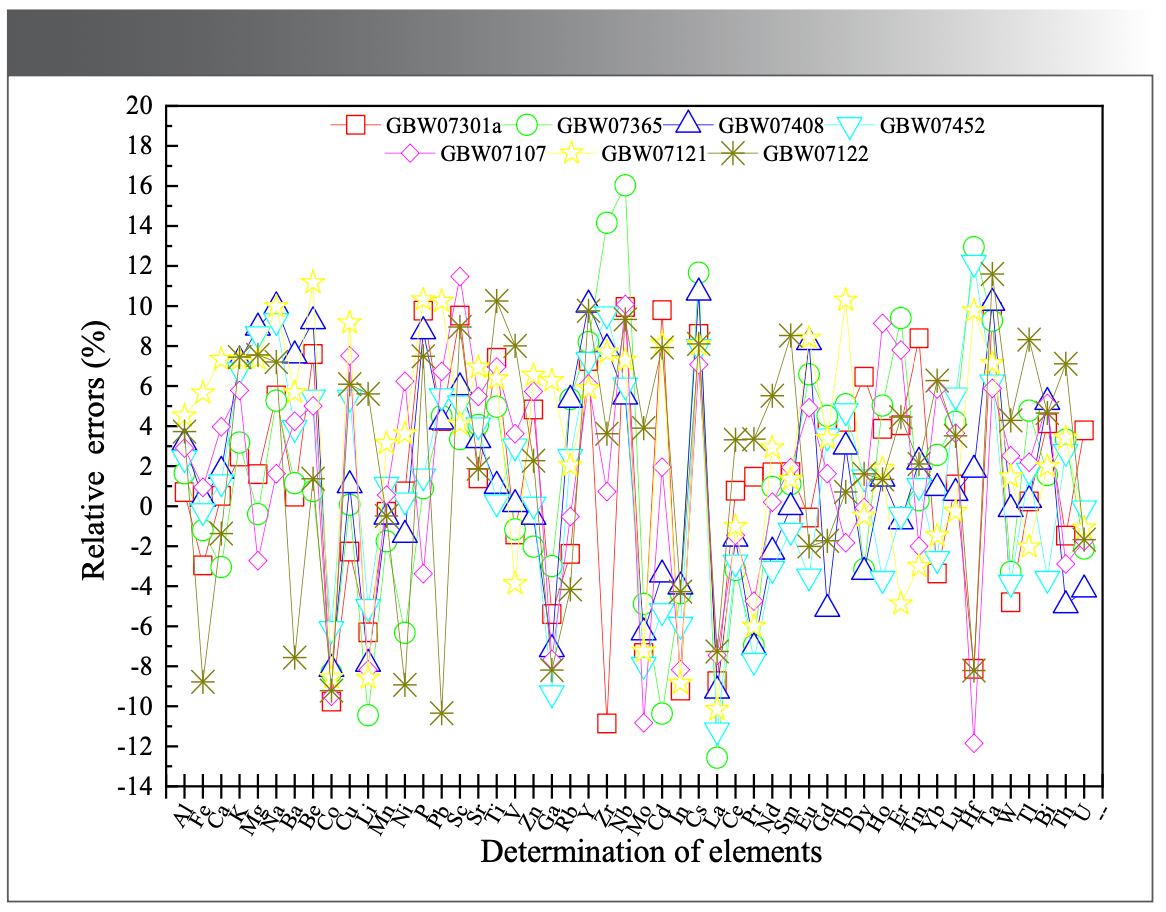This screenshot has height=912, width=1166.
Task: Click the green circle GBW07365 legend marker
Action: pos(526,125)
